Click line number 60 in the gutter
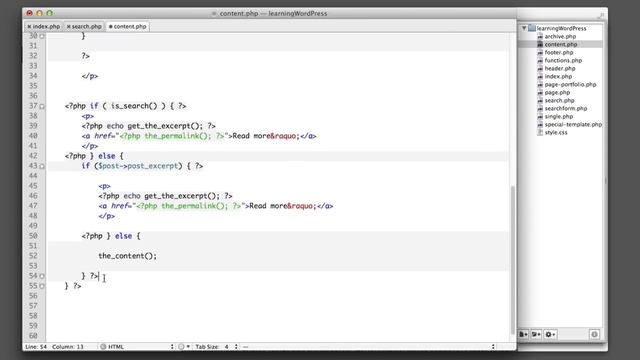The width and height of the screenshot is (640, 360). 33,336
